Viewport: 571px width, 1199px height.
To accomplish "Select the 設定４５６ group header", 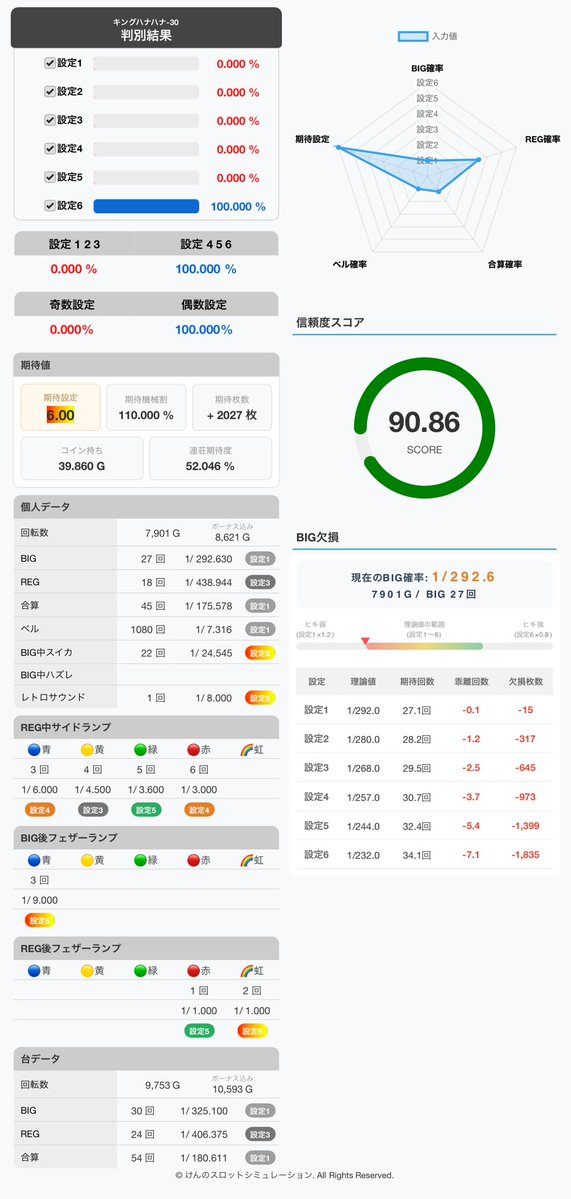I will click(206, 244).
